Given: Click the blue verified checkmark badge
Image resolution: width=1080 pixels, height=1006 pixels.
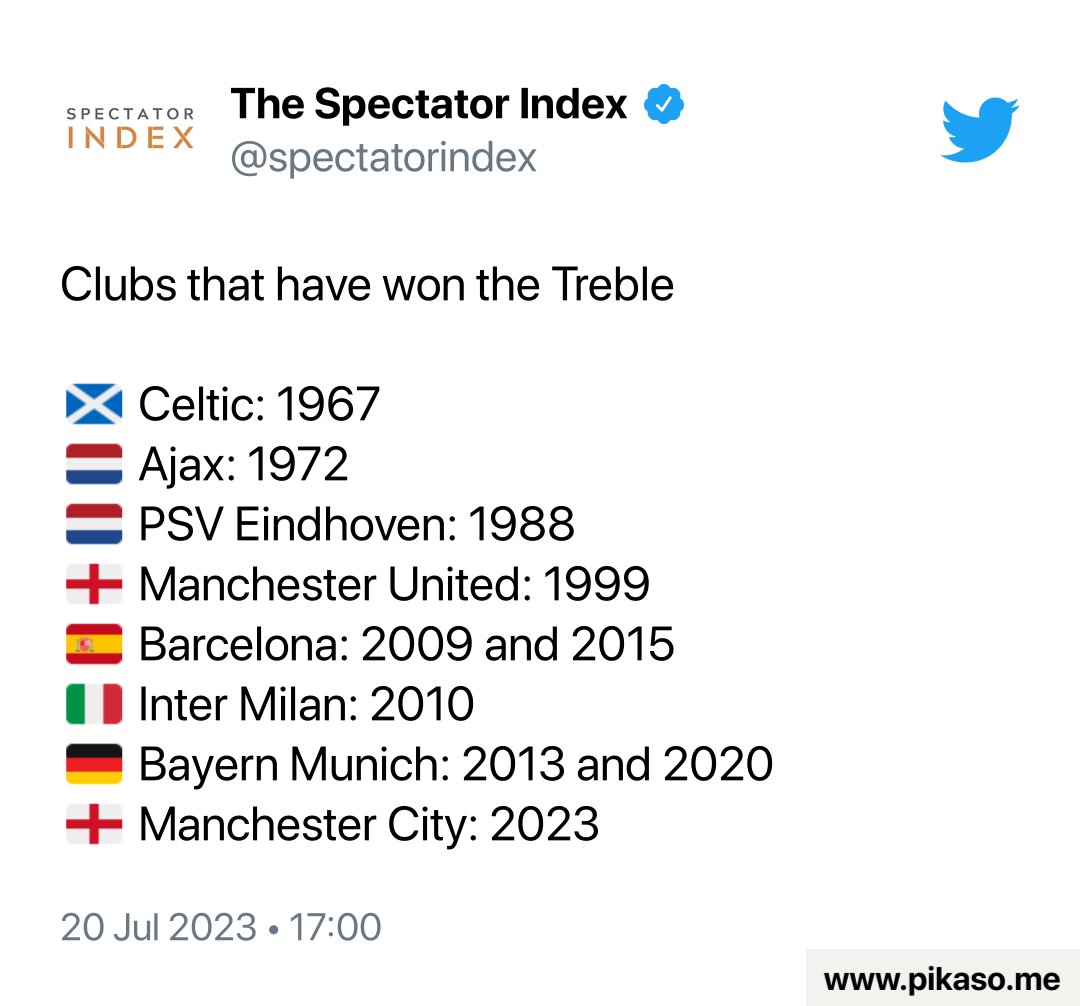Looking at the screenshot, I should point(663,104).
